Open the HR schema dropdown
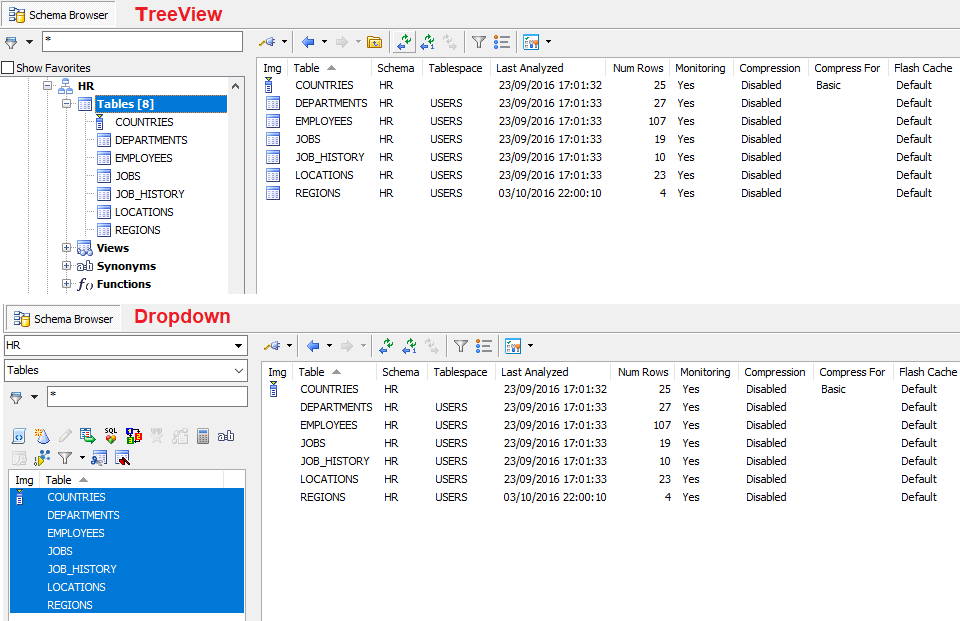 point(238,345)
